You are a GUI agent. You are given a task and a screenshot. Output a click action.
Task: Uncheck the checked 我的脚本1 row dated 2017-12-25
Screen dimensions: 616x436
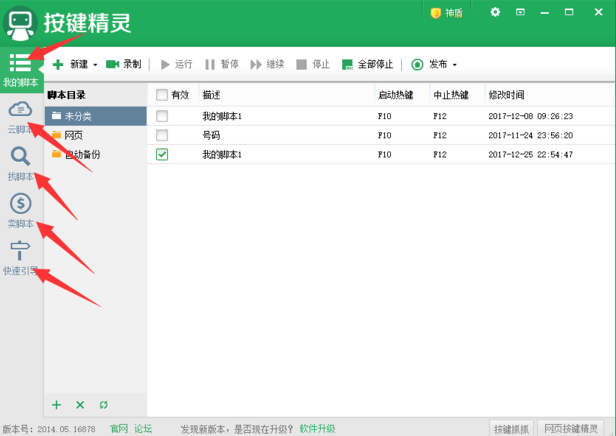pyautogui.click(x=162, y=154)
